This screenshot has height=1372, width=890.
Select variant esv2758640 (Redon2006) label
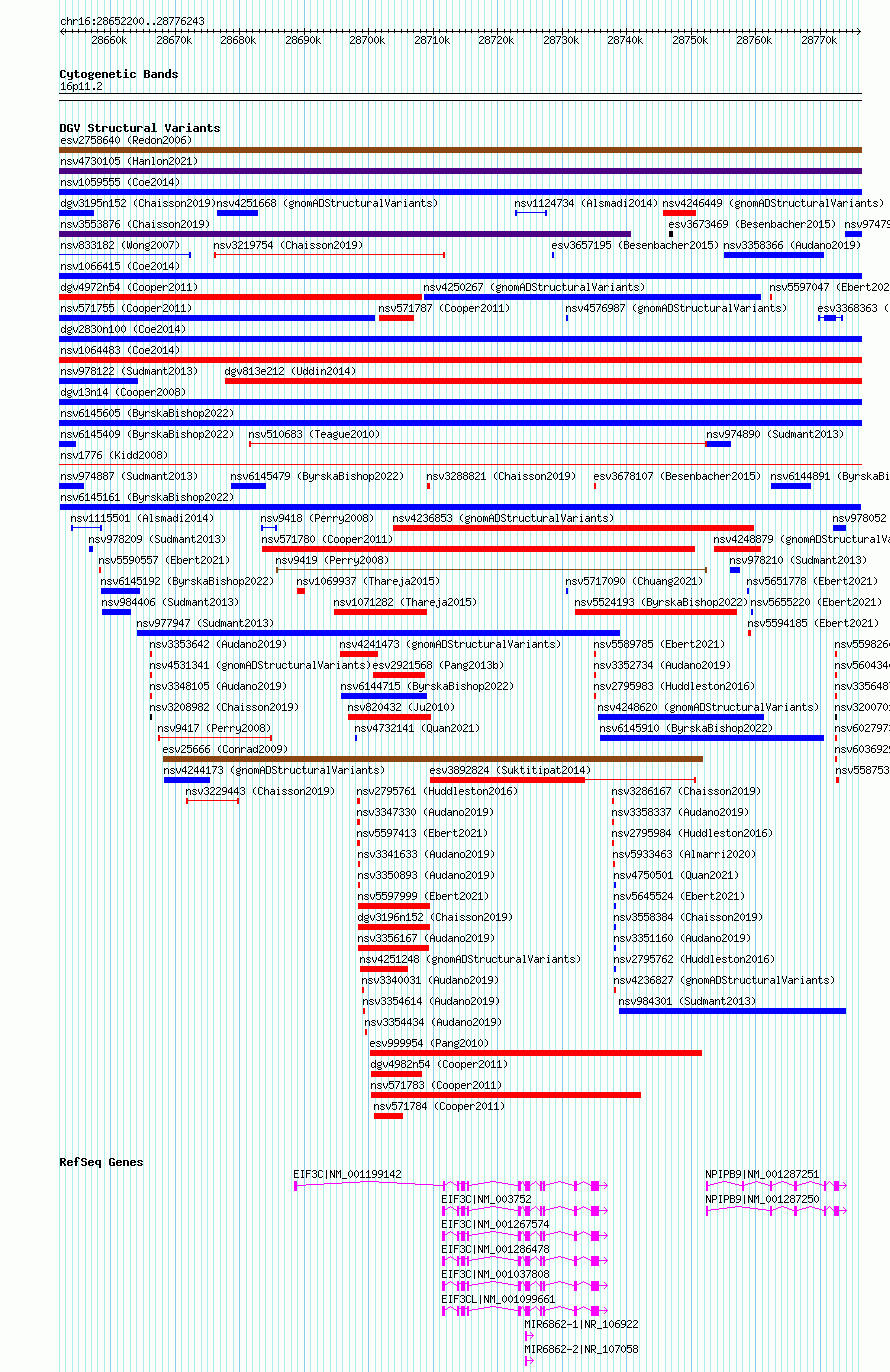coord(126,140)
